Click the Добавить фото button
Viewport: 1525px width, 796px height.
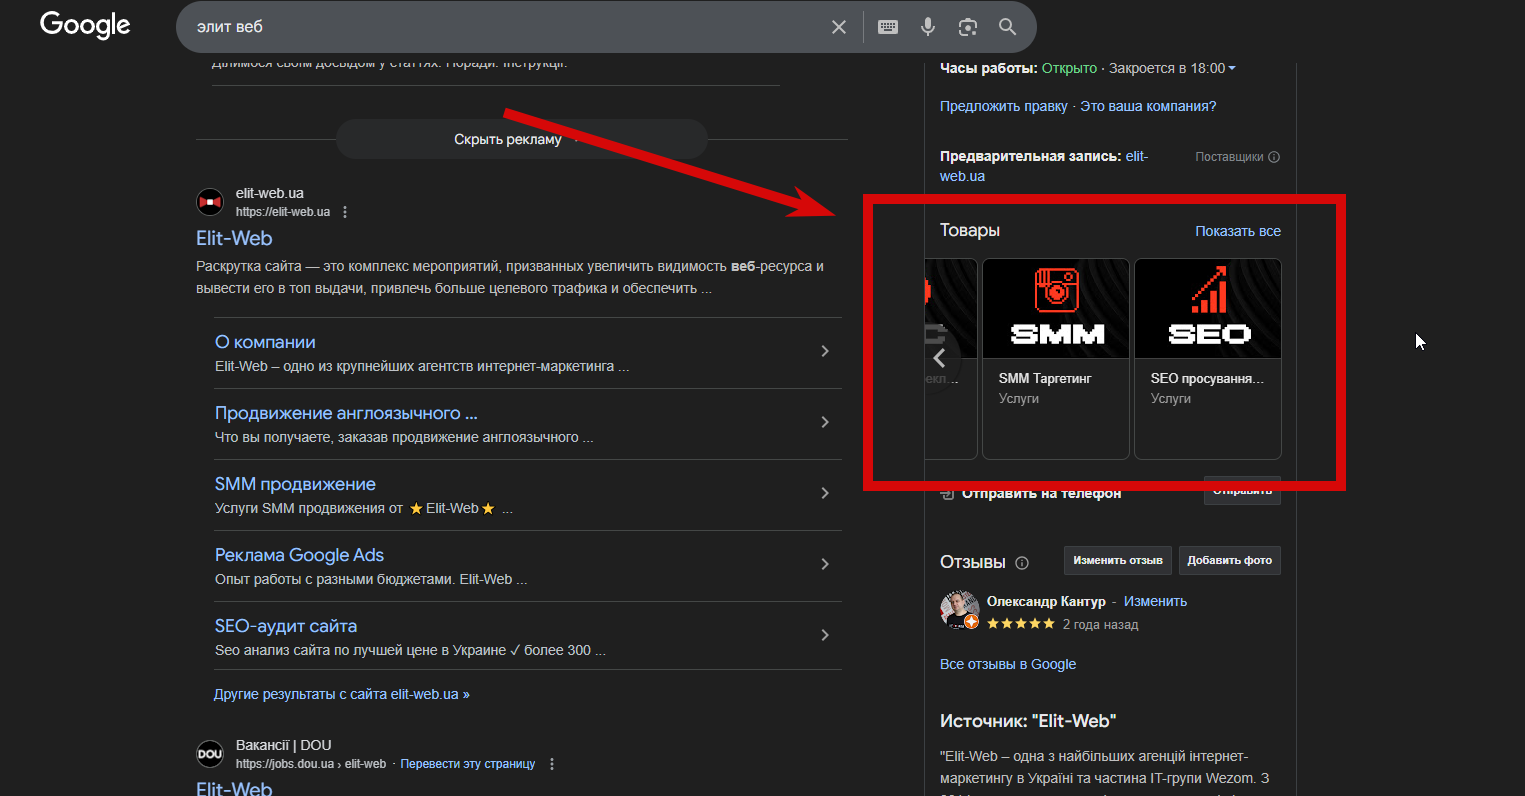coord(1230,561)
